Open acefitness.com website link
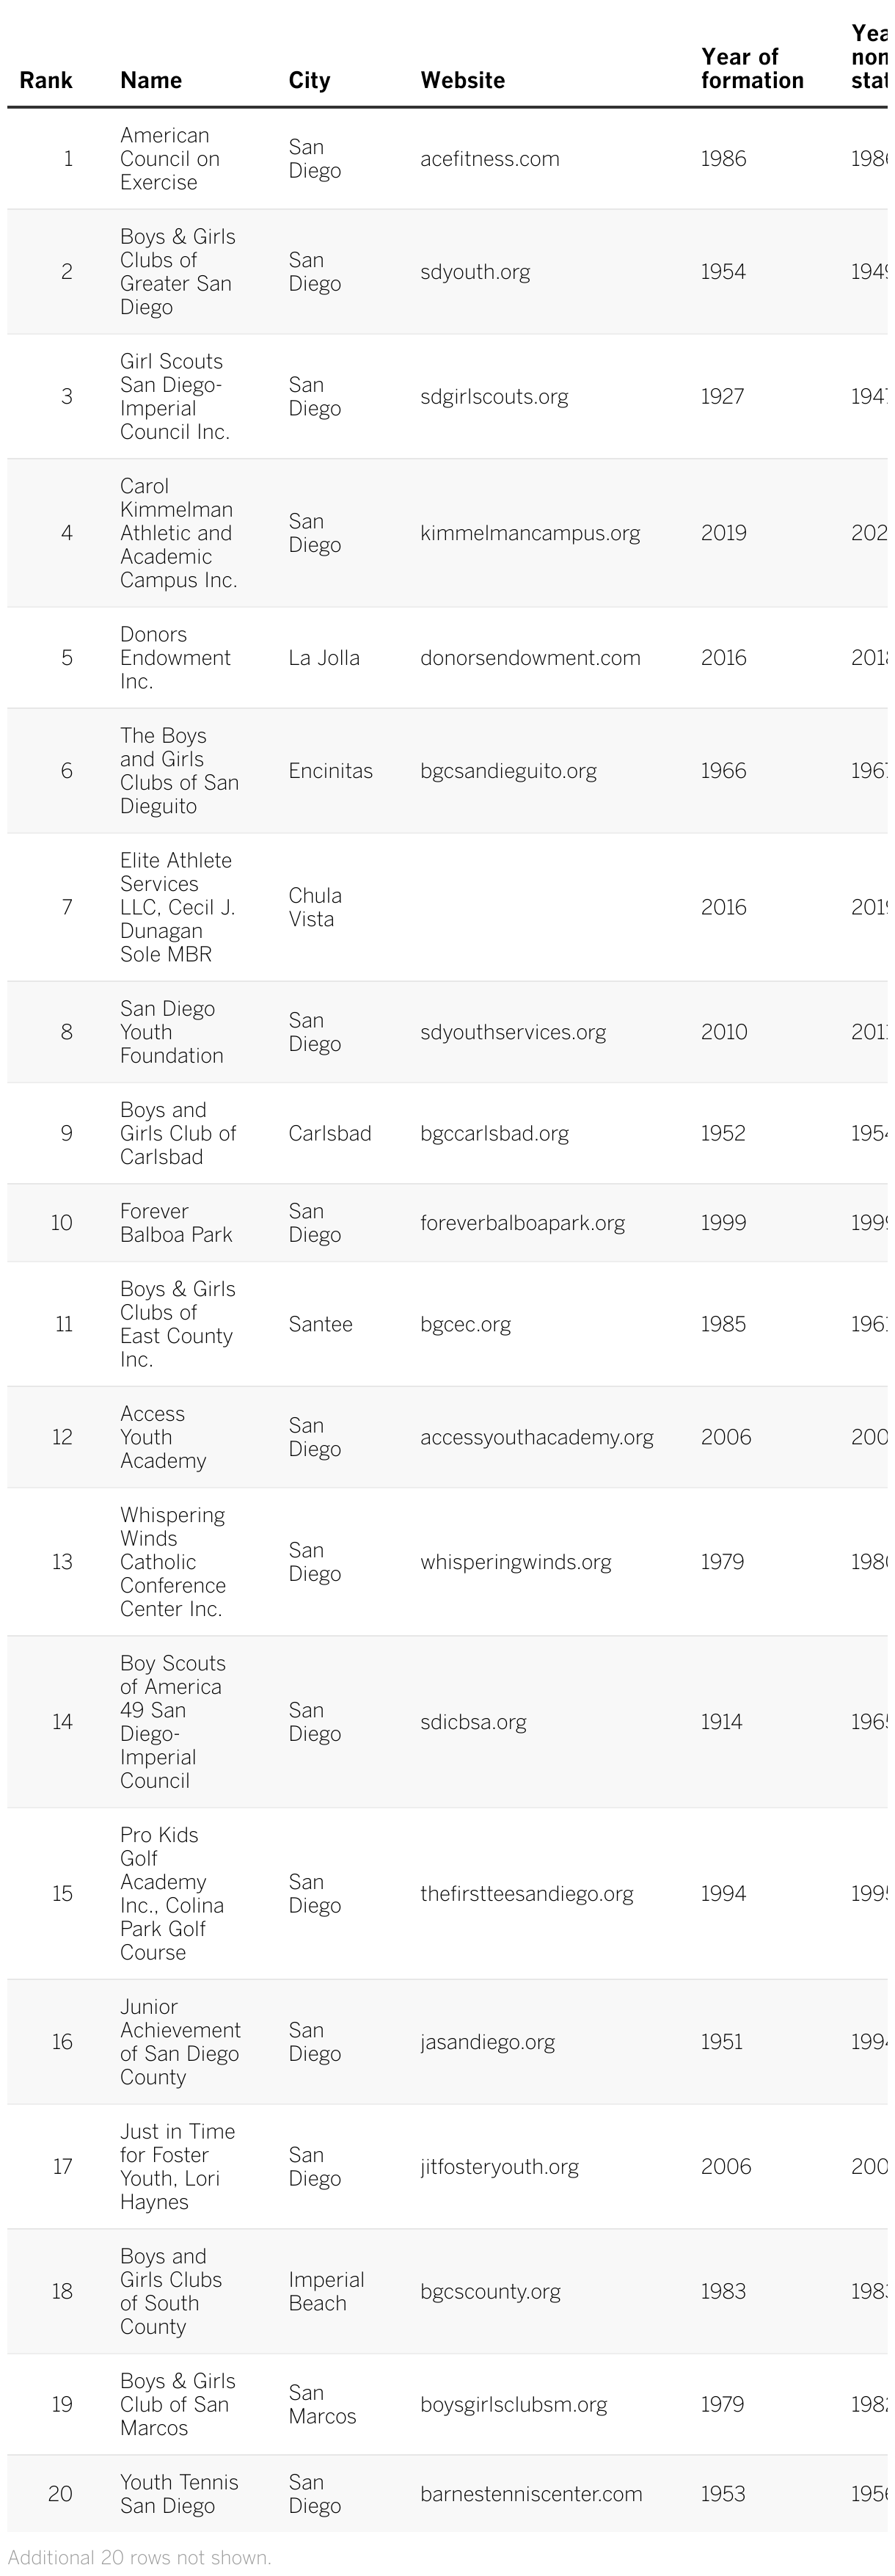 click(x=490, y=159)
